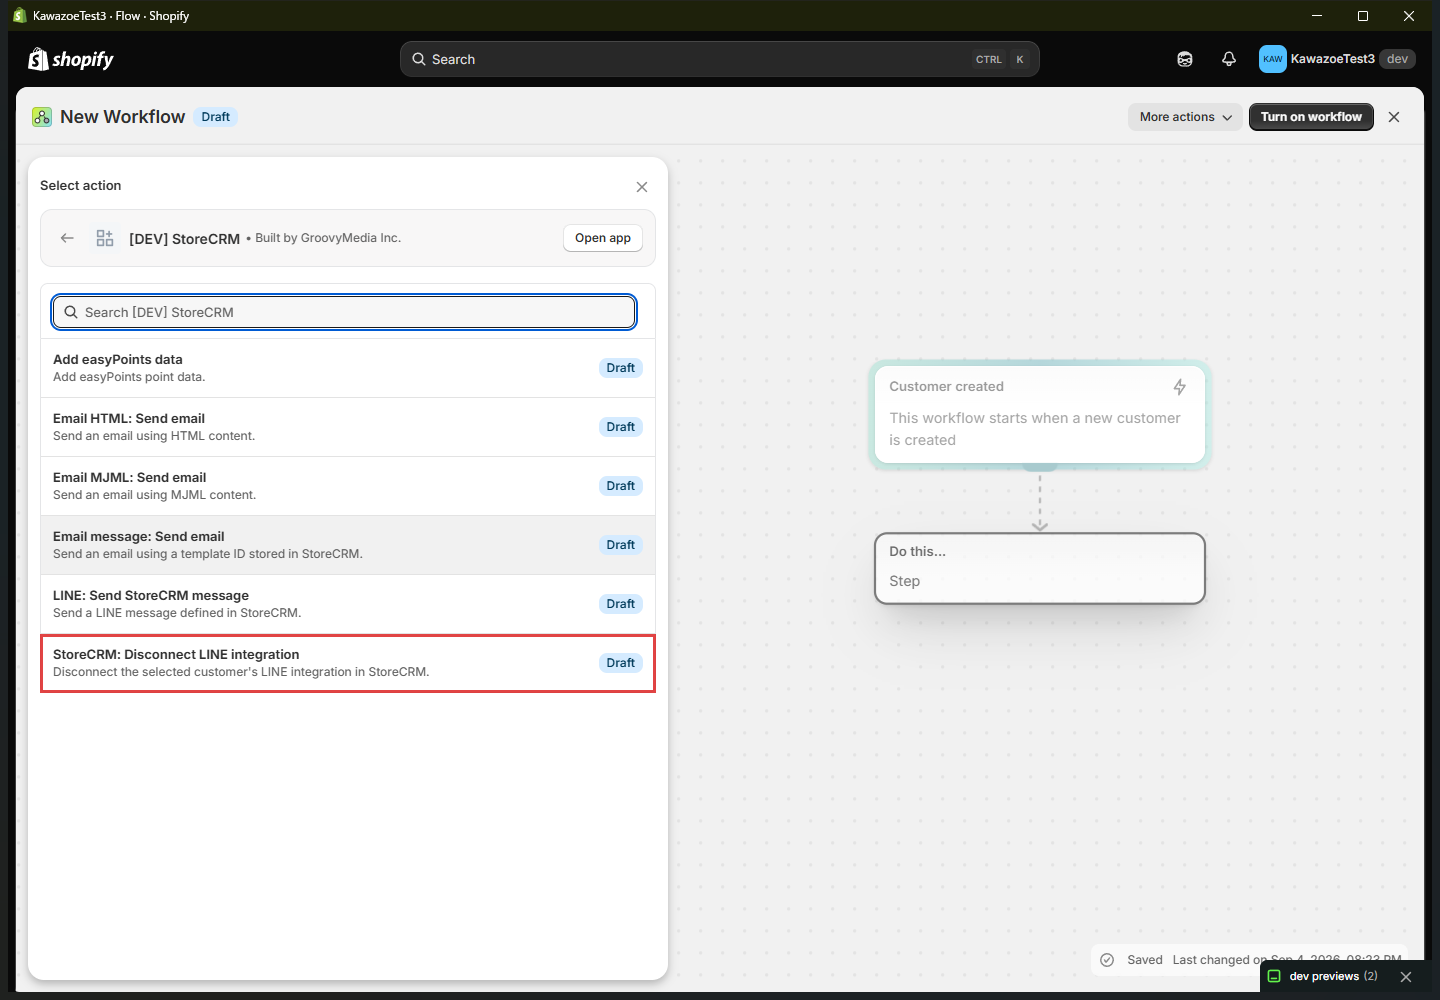
Task: Focus the Search [DEV] StoreCRM field
Action: pyautogui.click(x=344, y=312)
